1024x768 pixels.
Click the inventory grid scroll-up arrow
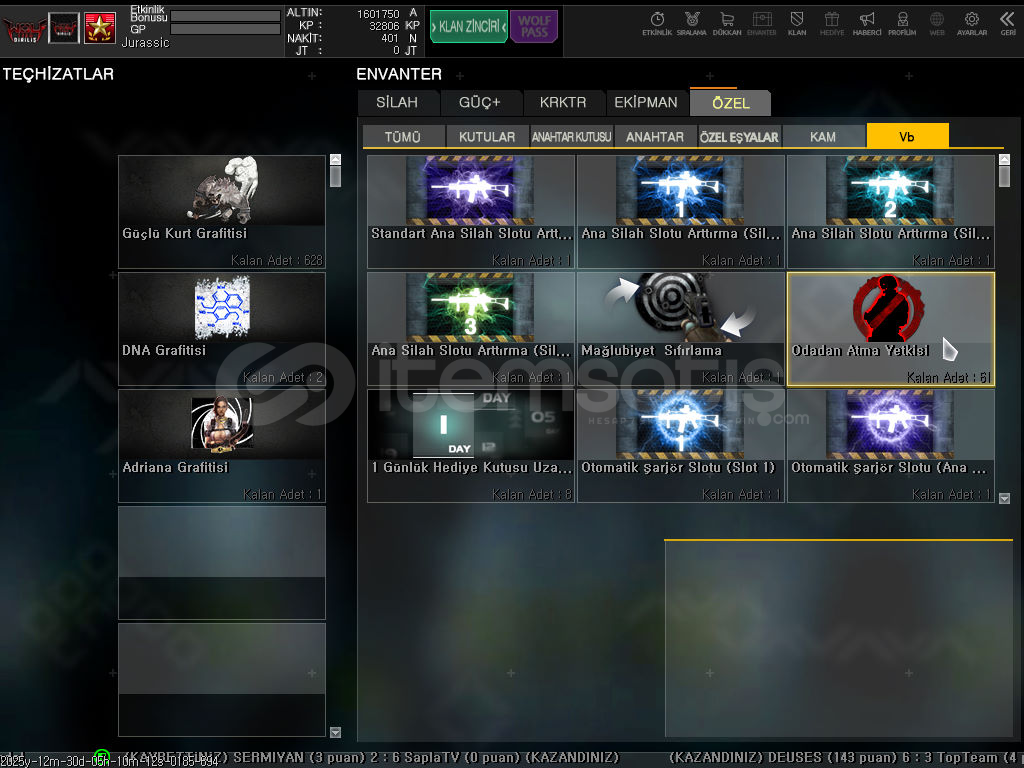1004,159
